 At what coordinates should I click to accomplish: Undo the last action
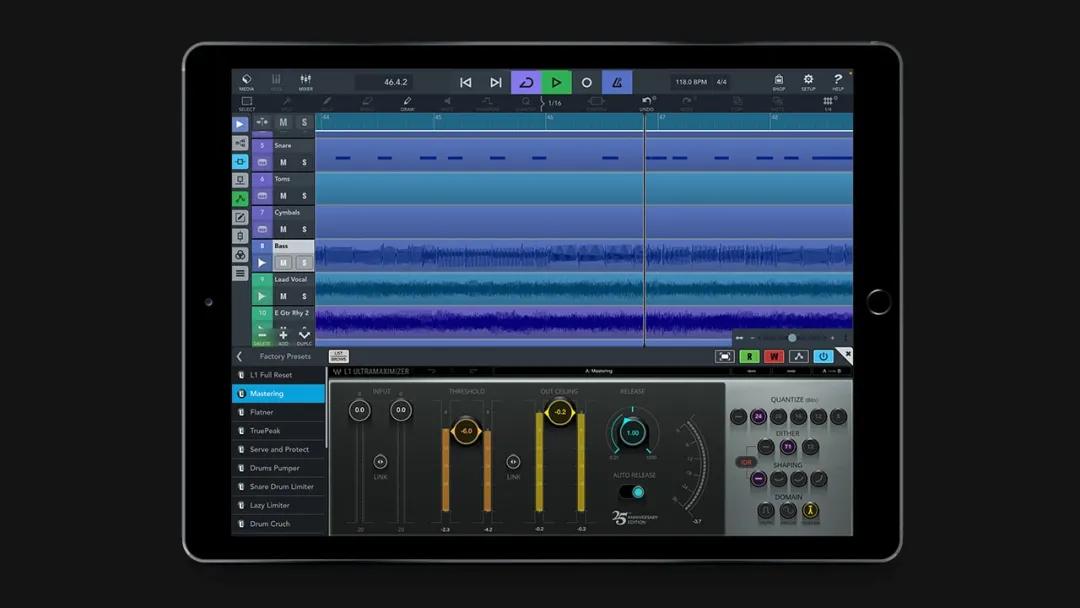click(647, 103)
